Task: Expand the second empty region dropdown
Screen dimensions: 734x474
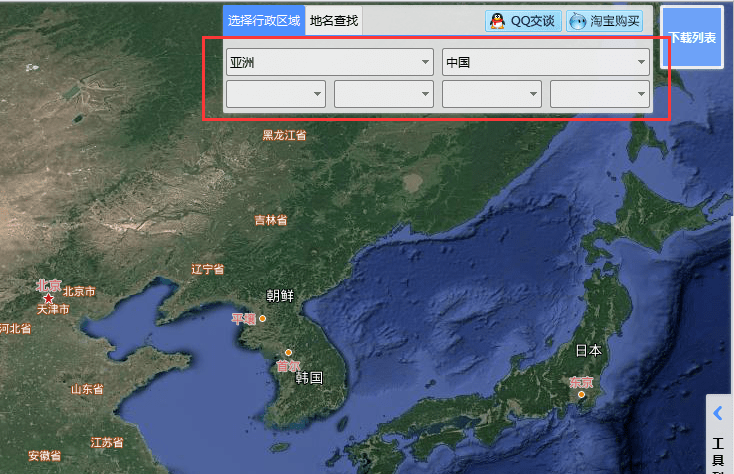Action: coord(384,94)
